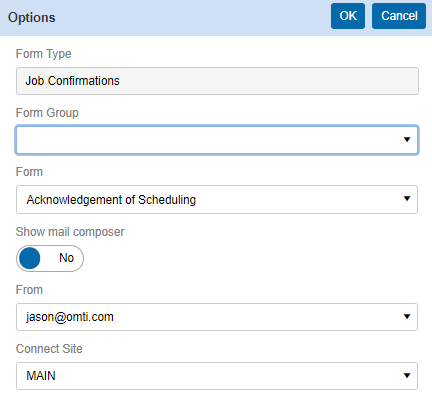Confirm the options with OK

pyautogui.click(x=348, y=16)
